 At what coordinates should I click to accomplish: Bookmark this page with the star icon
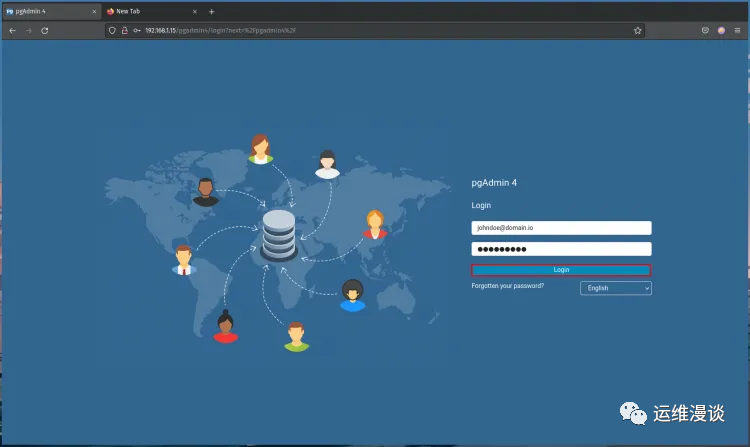point(638,31)
